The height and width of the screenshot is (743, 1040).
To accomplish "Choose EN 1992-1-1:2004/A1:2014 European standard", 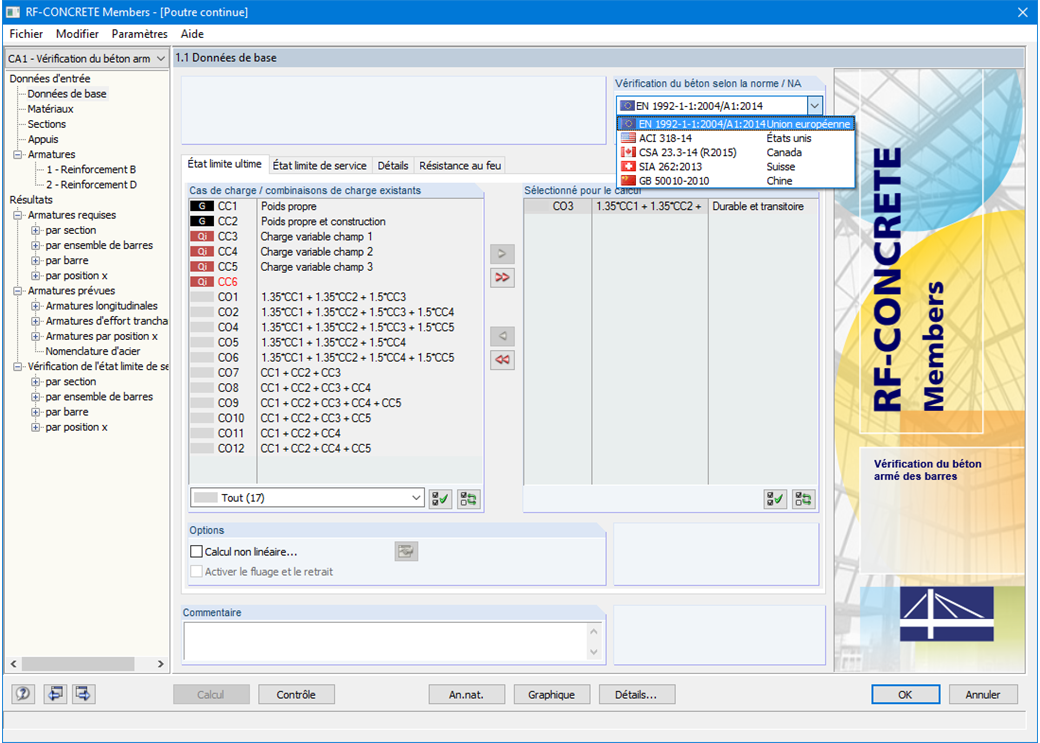I will pos(736,124).
